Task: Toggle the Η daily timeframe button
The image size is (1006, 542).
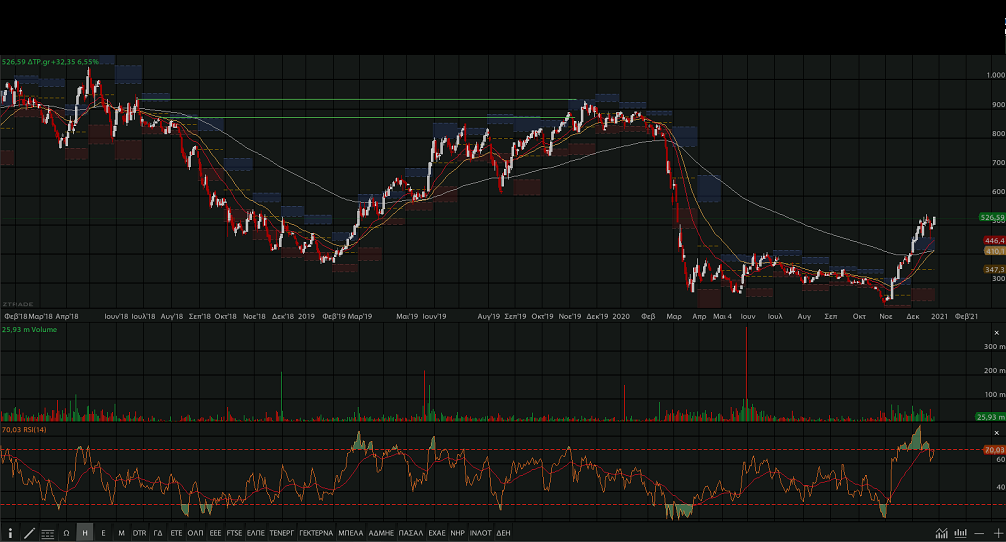Action: [85, 533]
